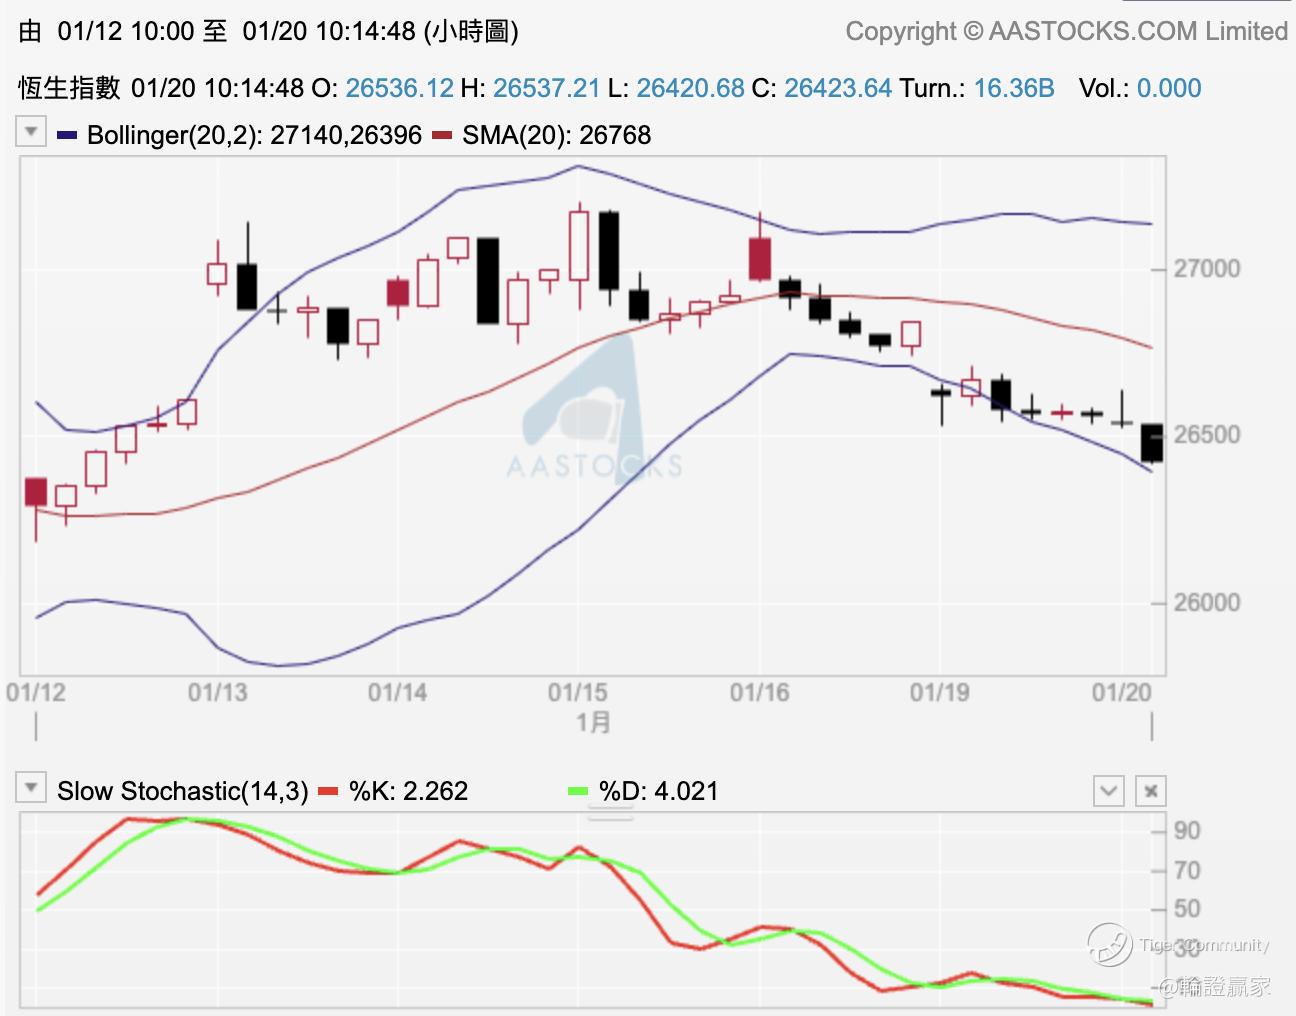Click the open price 26536.12
The image size is (1296, 1016).
[399, 88]
